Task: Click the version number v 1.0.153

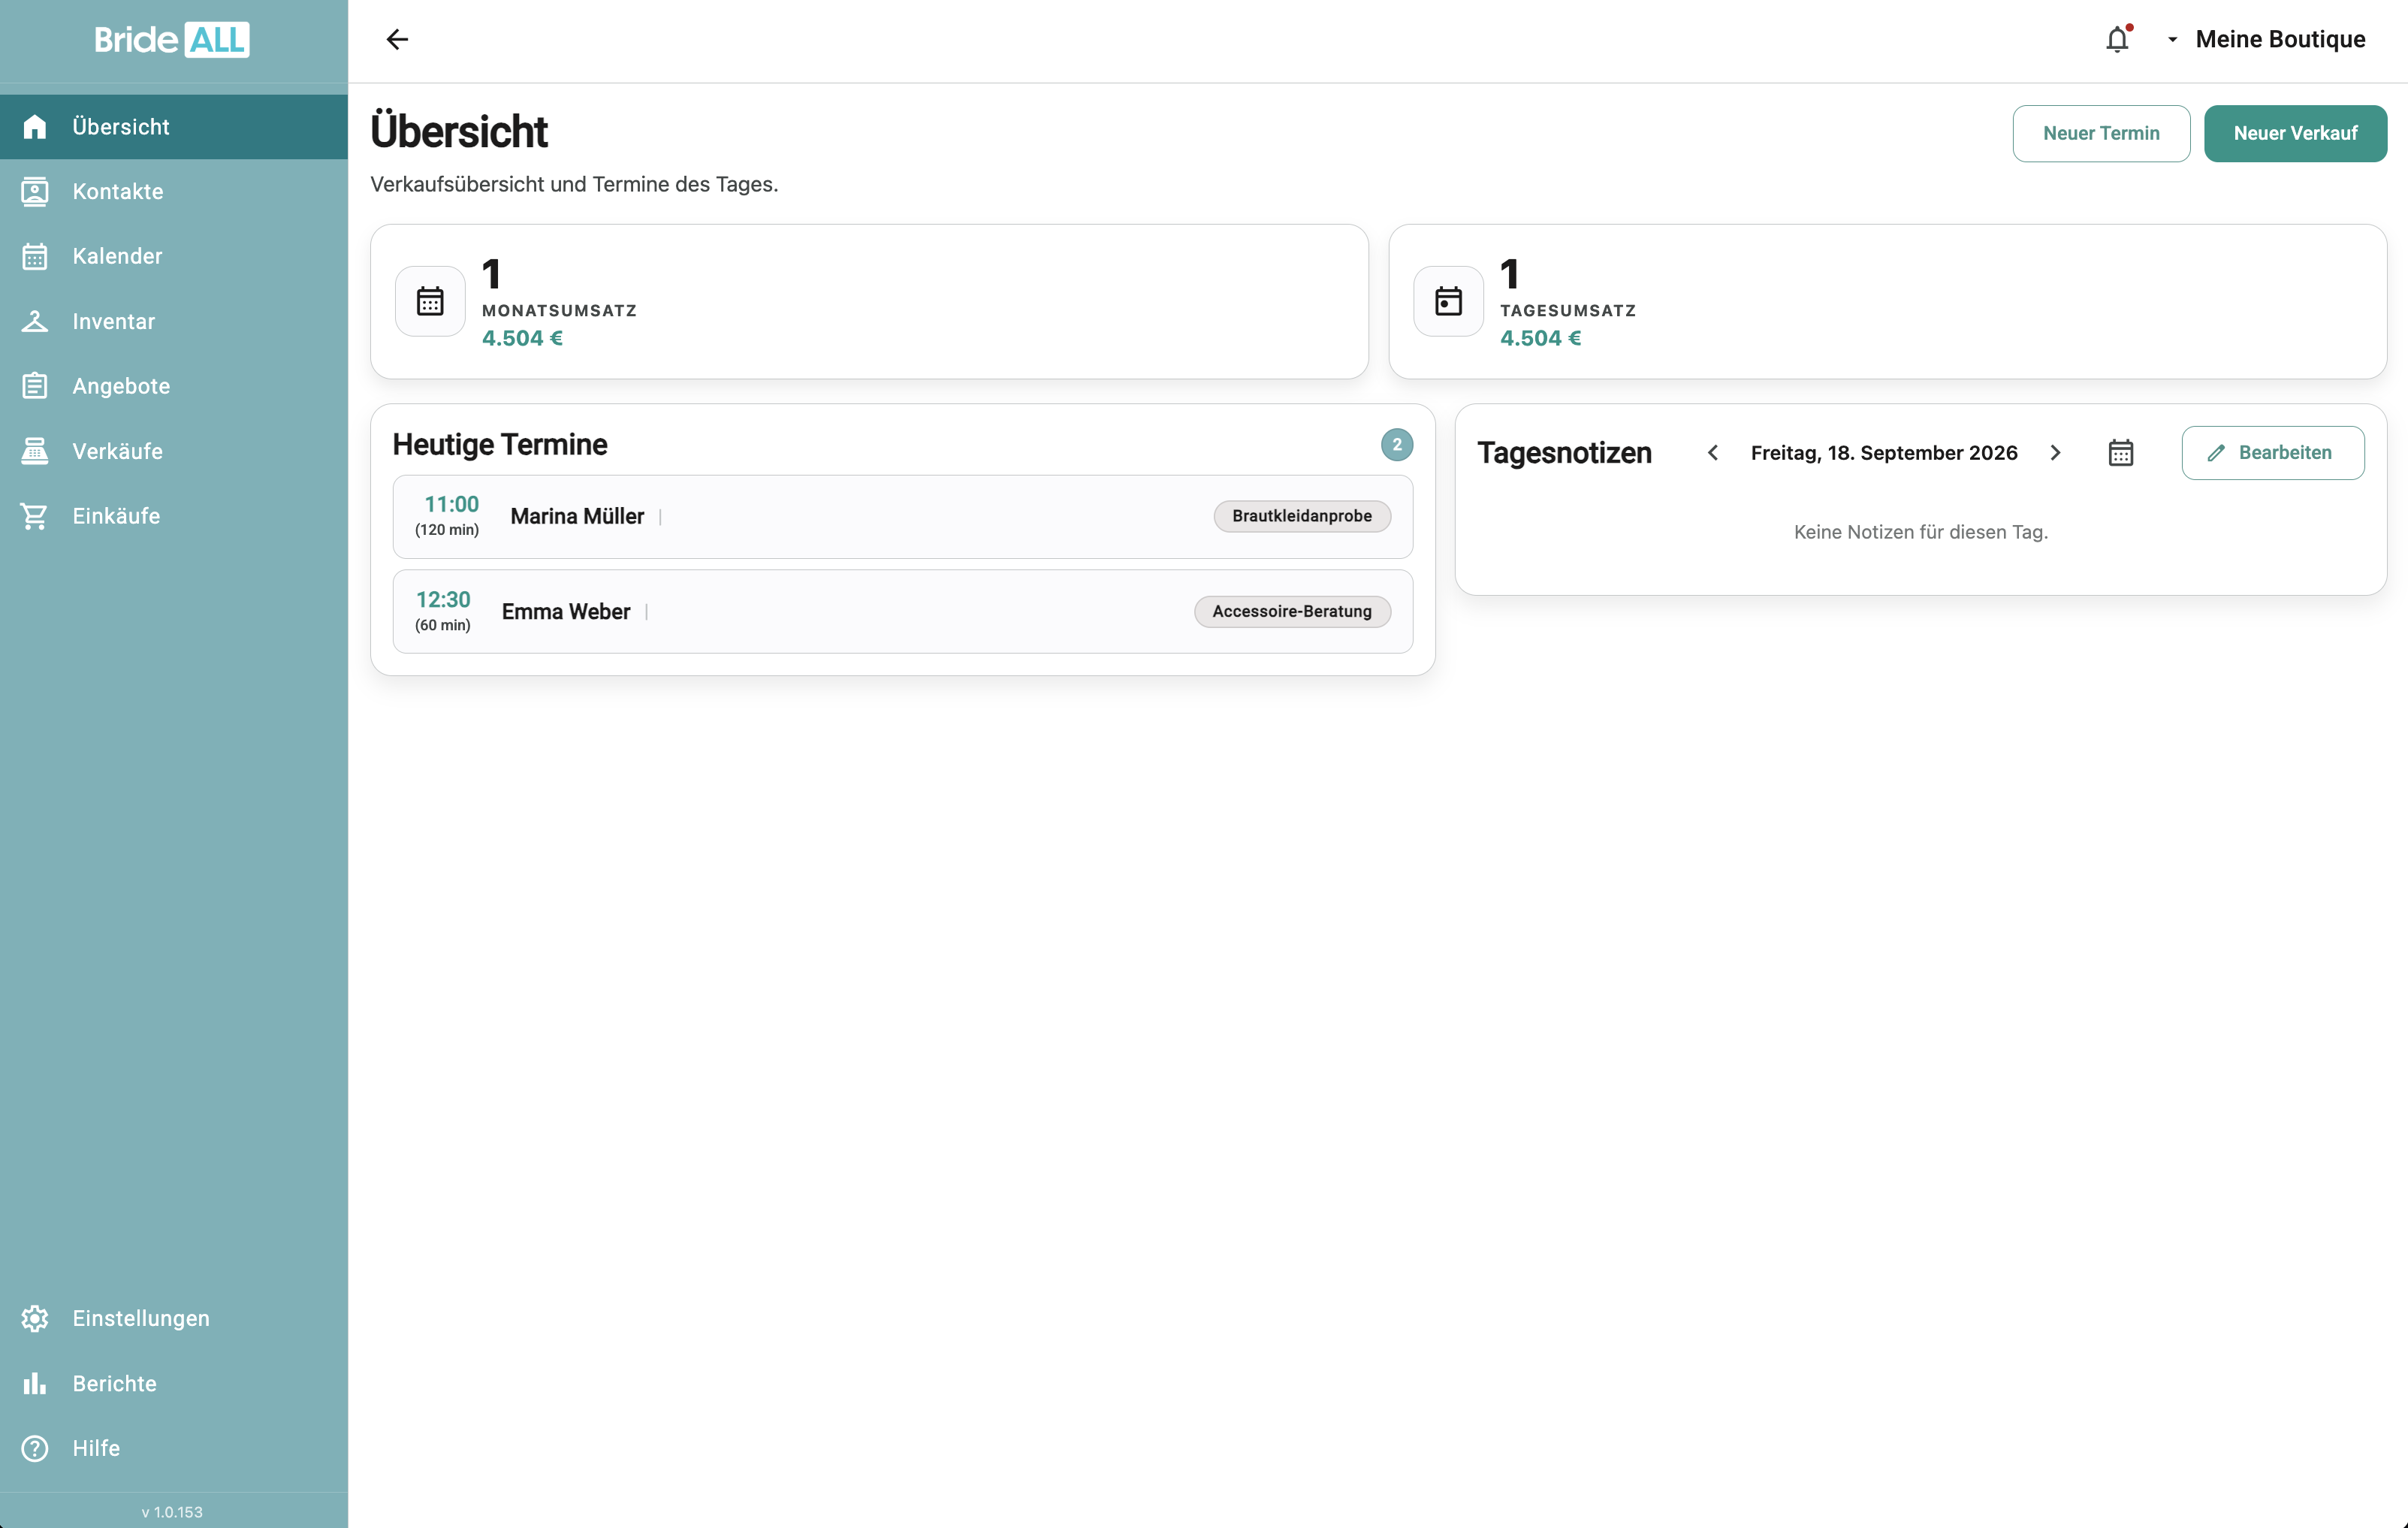Action: tap(172, 1511)
